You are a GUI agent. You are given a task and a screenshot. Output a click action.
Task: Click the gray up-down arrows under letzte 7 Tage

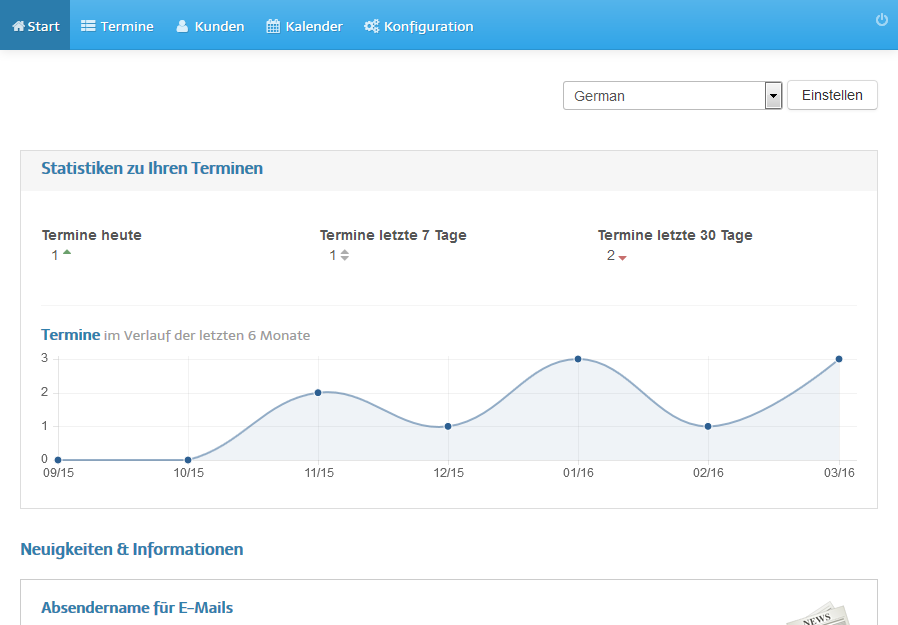[x=345, y=255]
